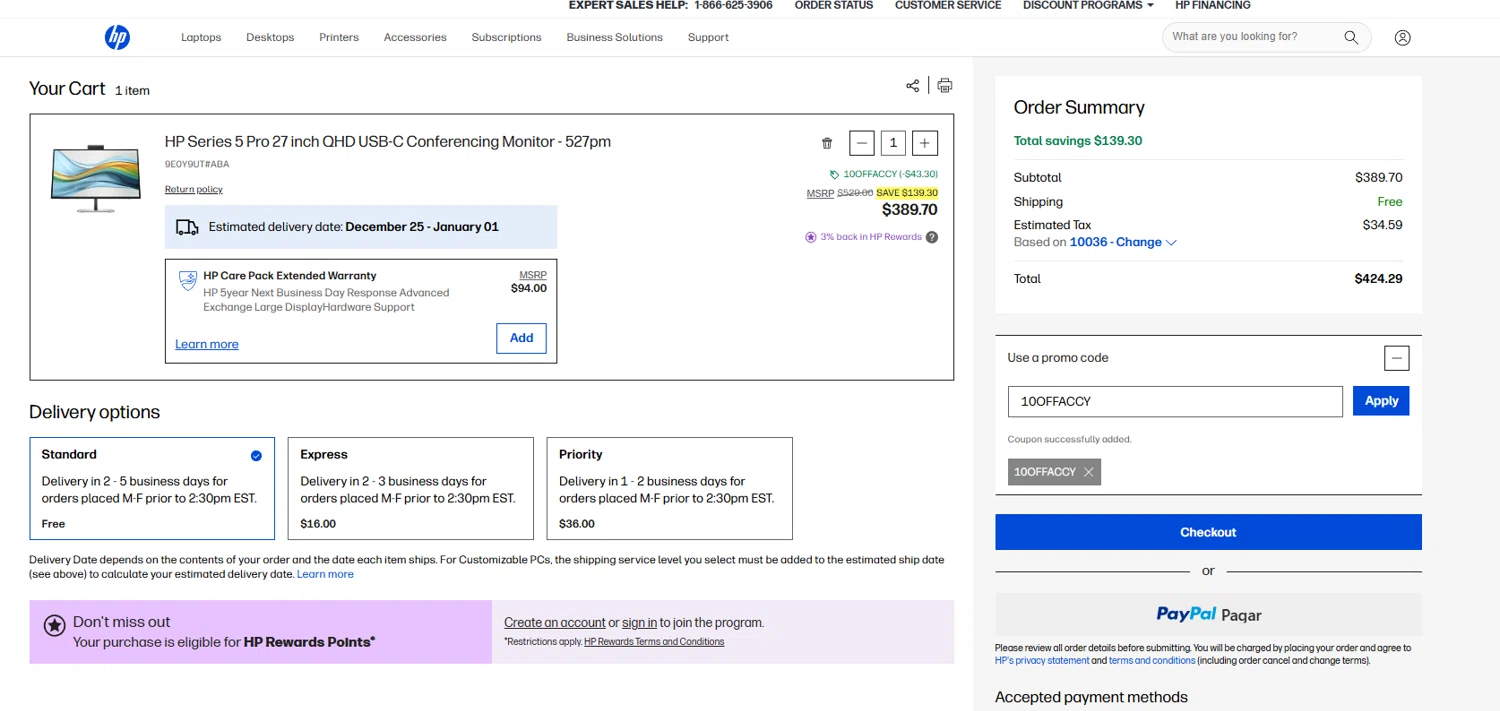Apply the promo code
This screenshot has width=1500, height=711.
[1381, 401]
